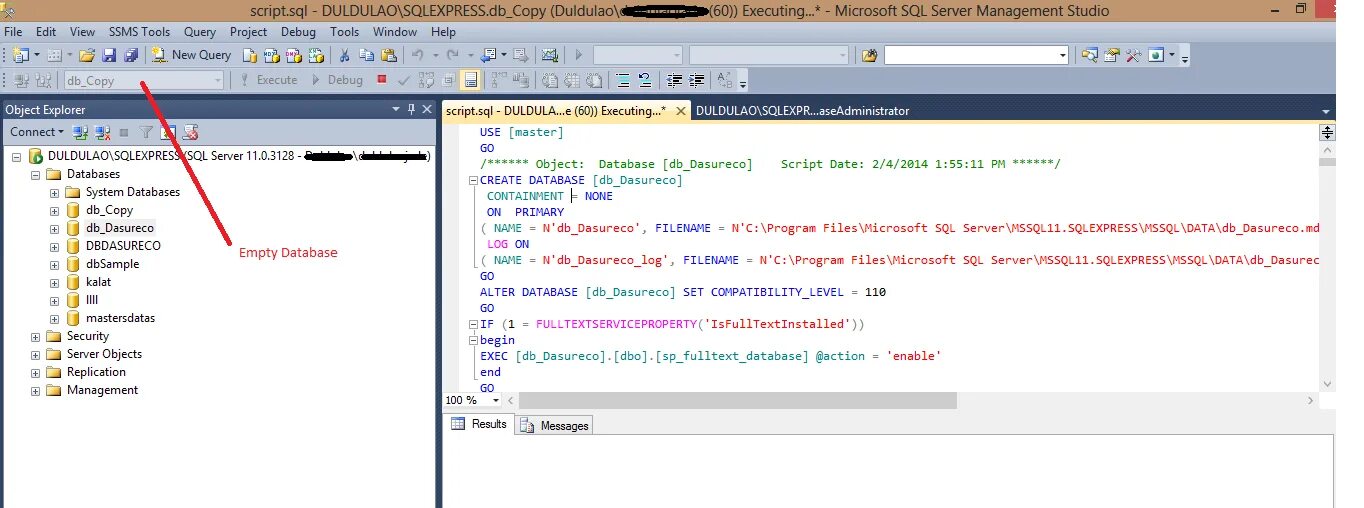1364x508 pixels.
Task: Open the Window menu
Action: [395, 32]
